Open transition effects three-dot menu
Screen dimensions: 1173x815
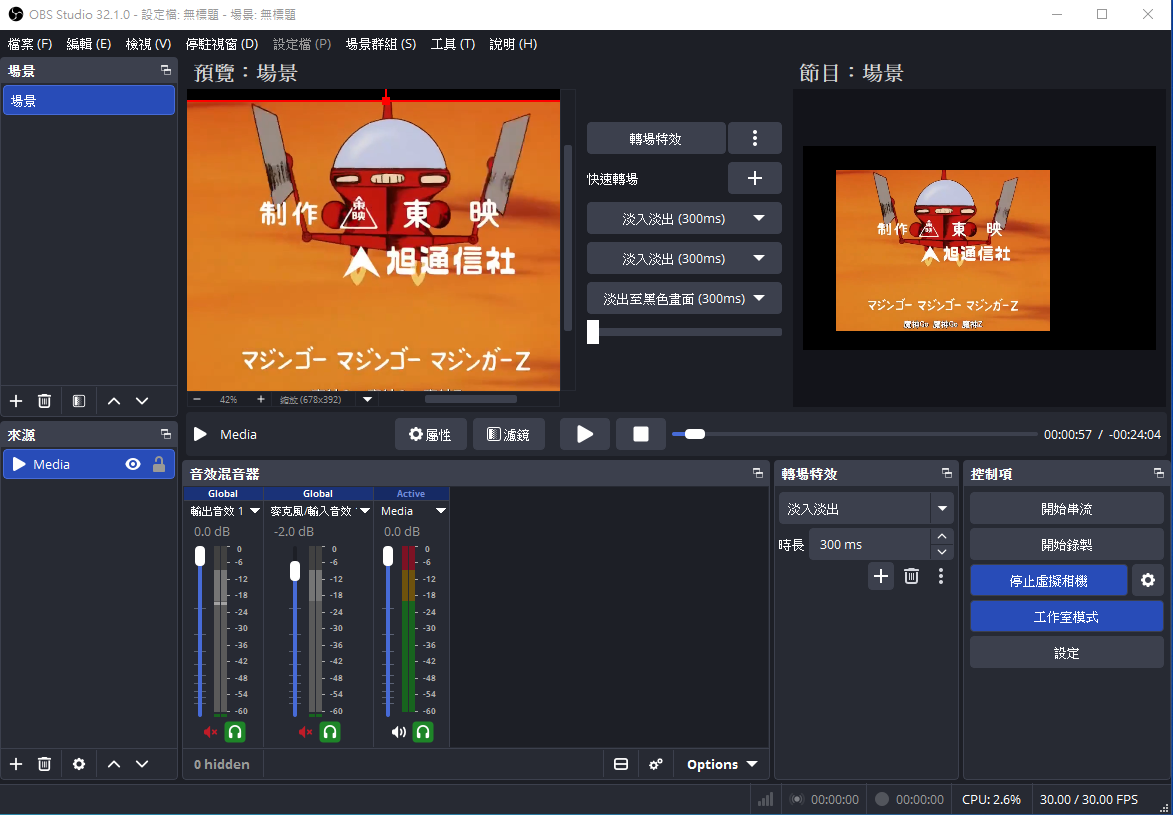click(755, 138)
